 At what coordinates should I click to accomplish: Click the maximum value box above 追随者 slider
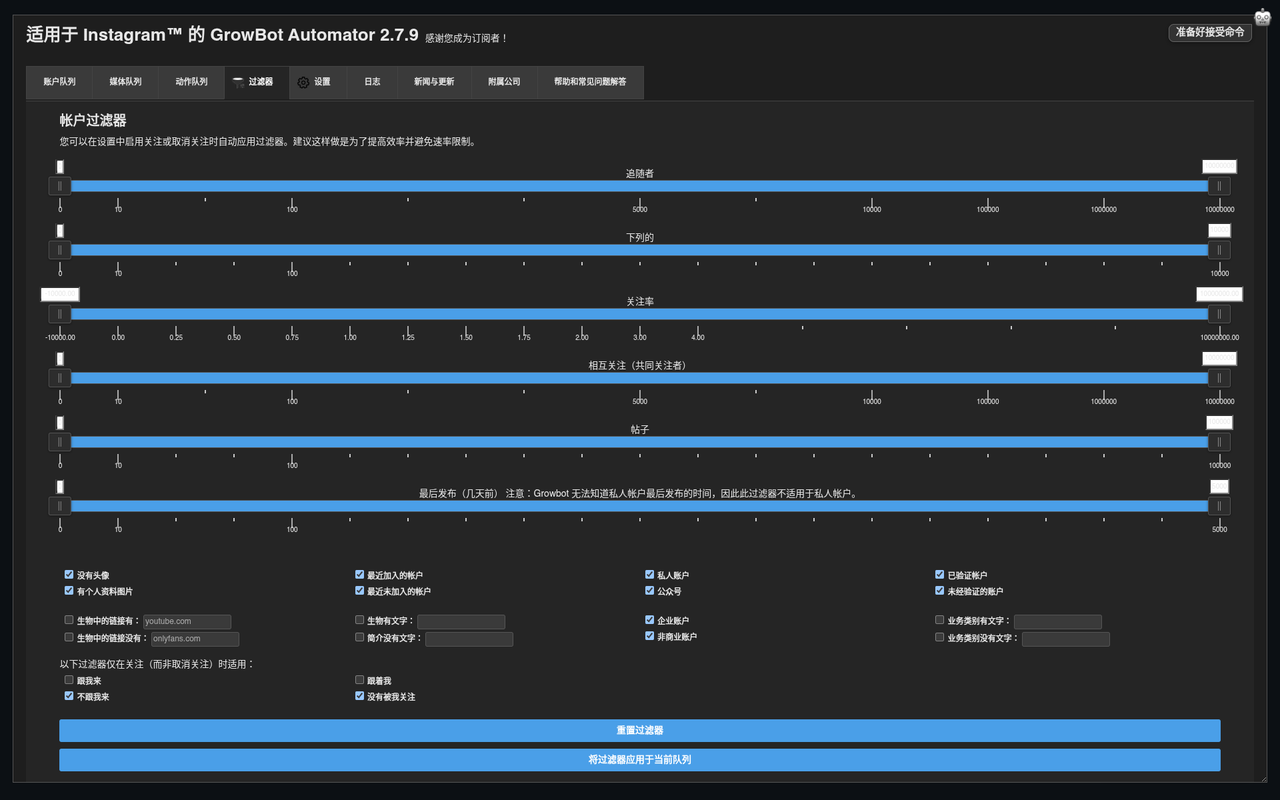[1219, 167]
